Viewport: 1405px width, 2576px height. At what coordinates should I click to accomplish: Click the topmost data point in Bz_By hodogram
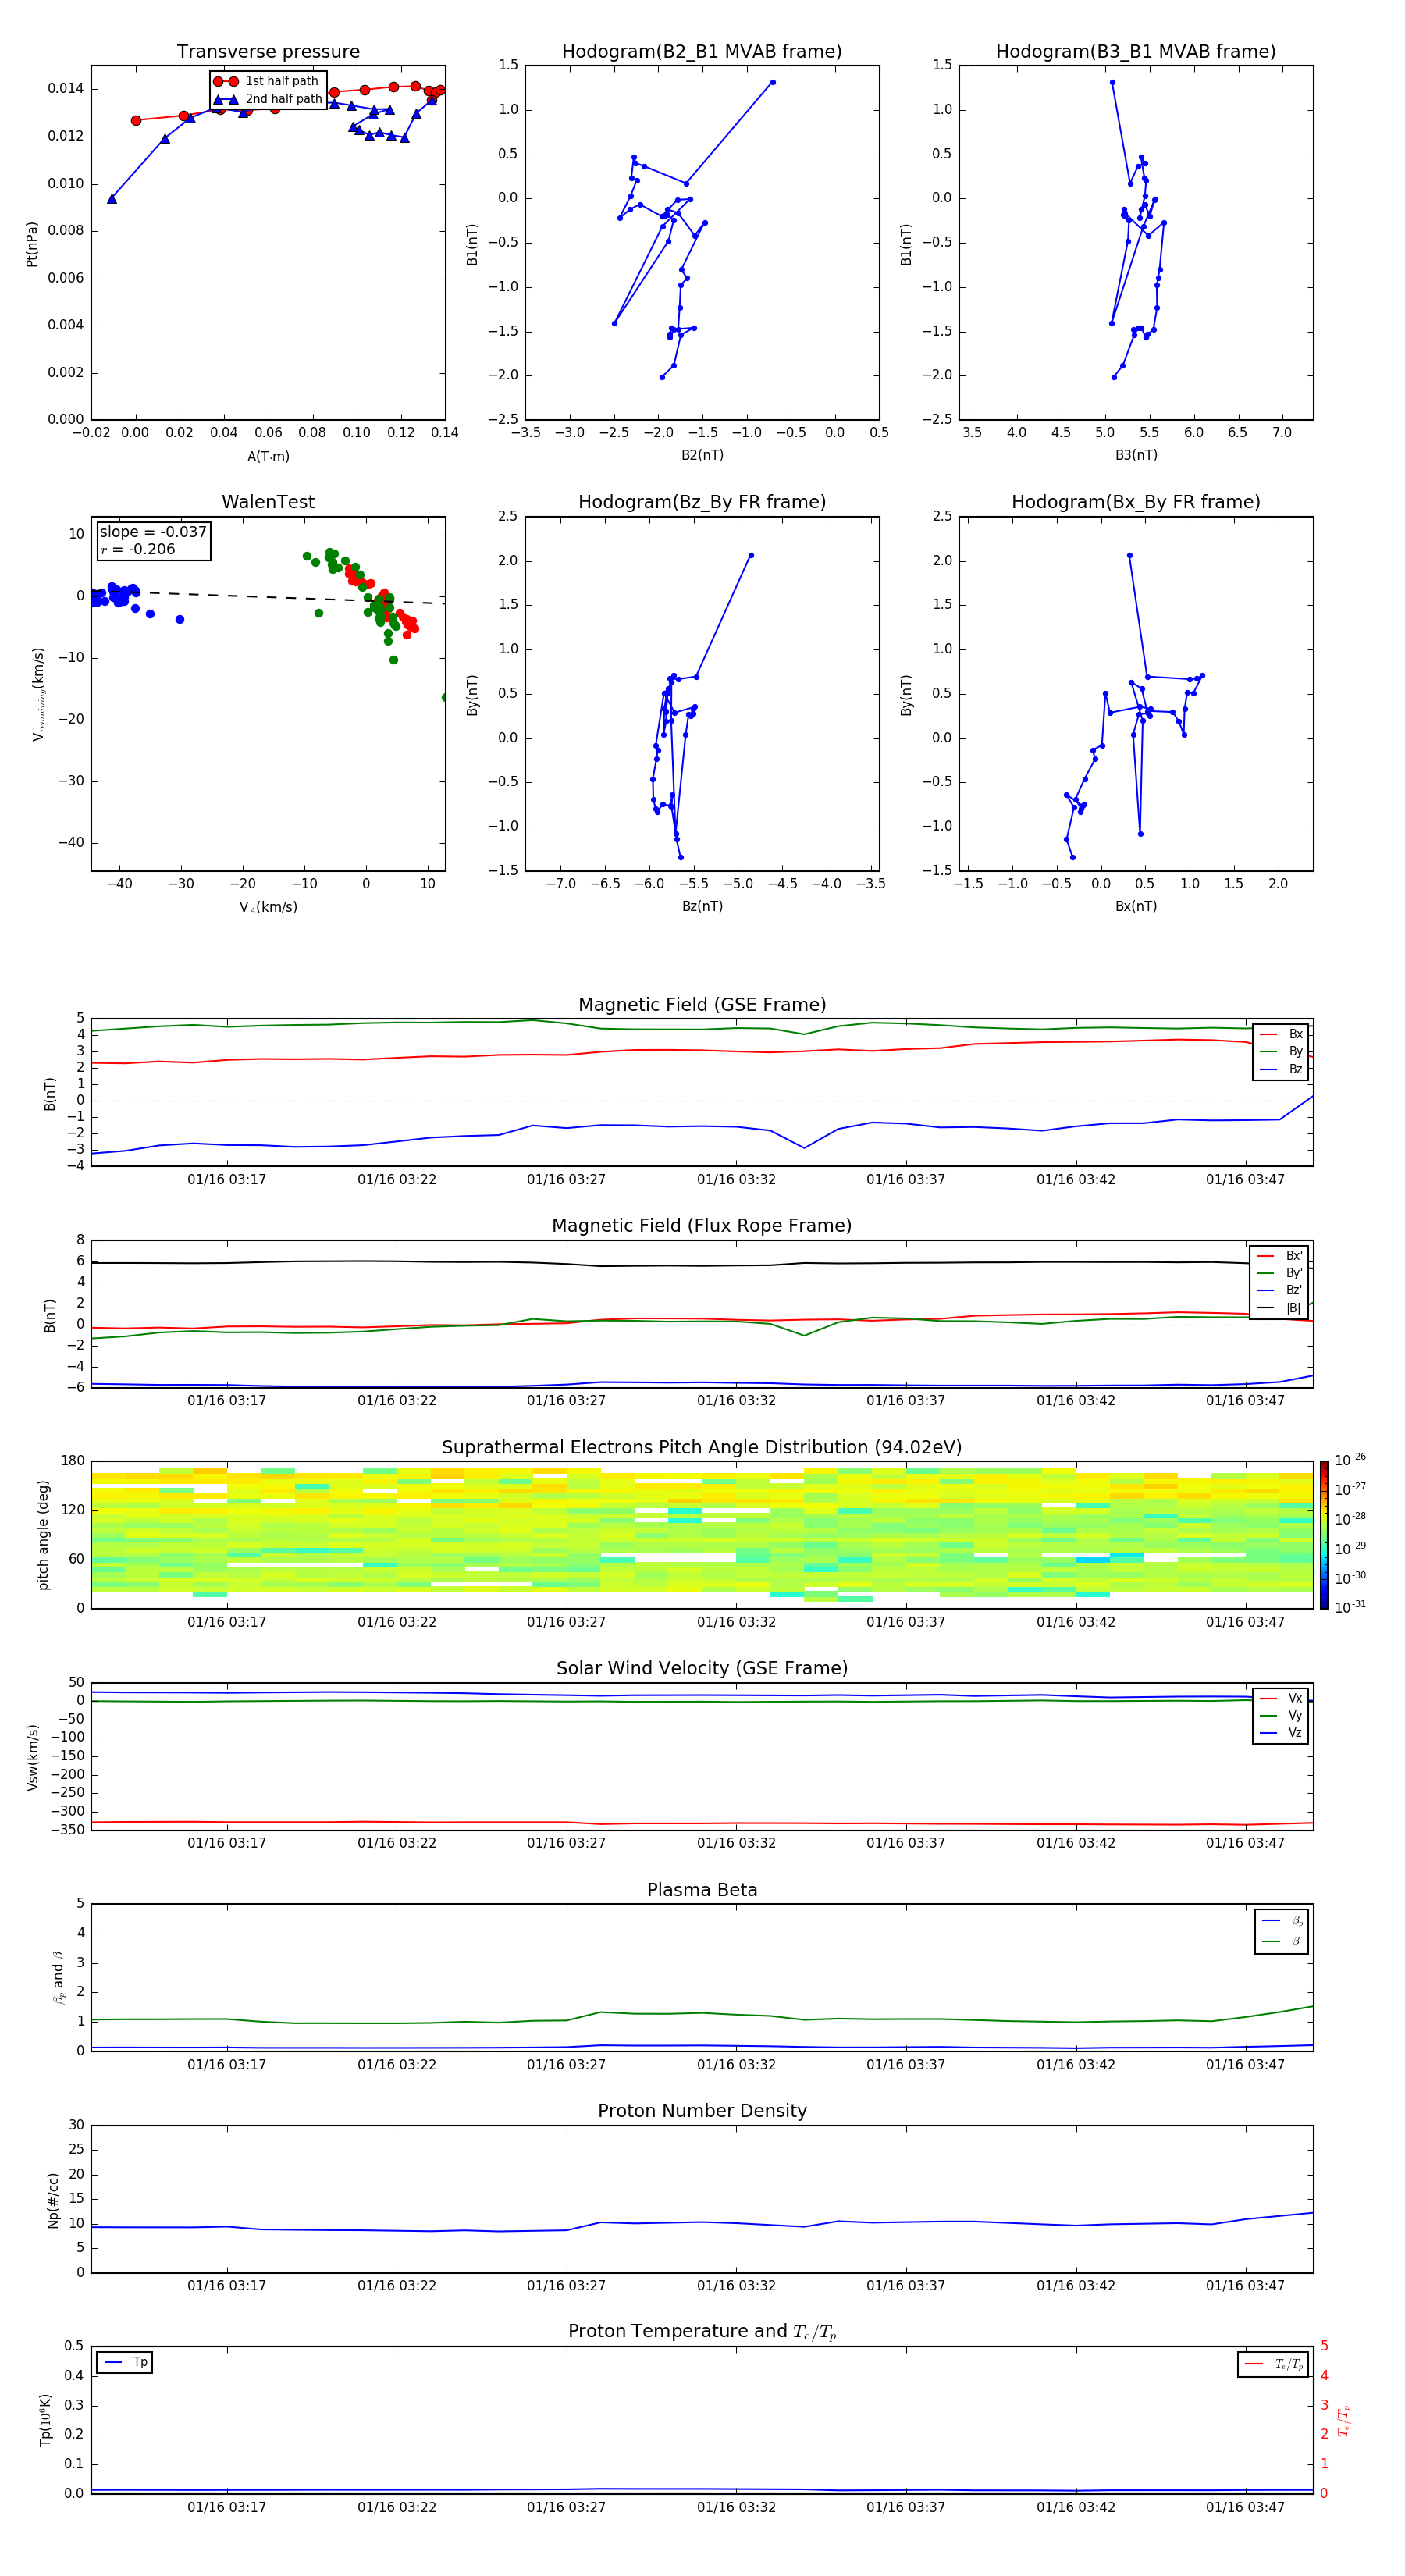click(x=751, y=555)
